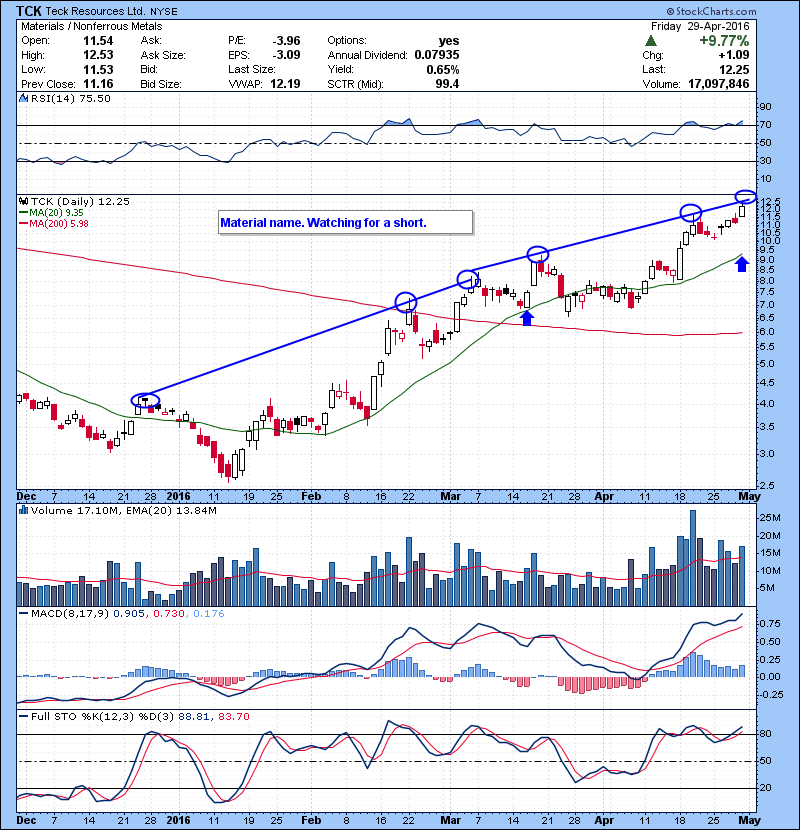Click the green up triangle next to +9.77%
This screenshot has height=830, width=800.
pyautogui.click(x=651, y=41)
